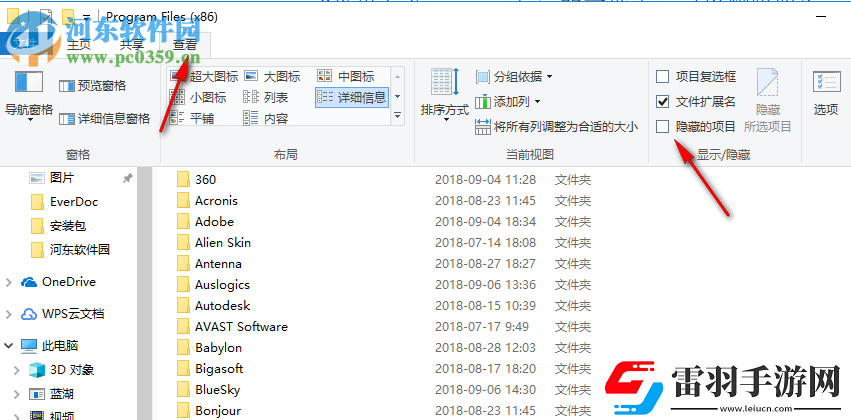Expand the 蓝湖 tree node
Screen dimensions: 851x420
tap(17, 394)
